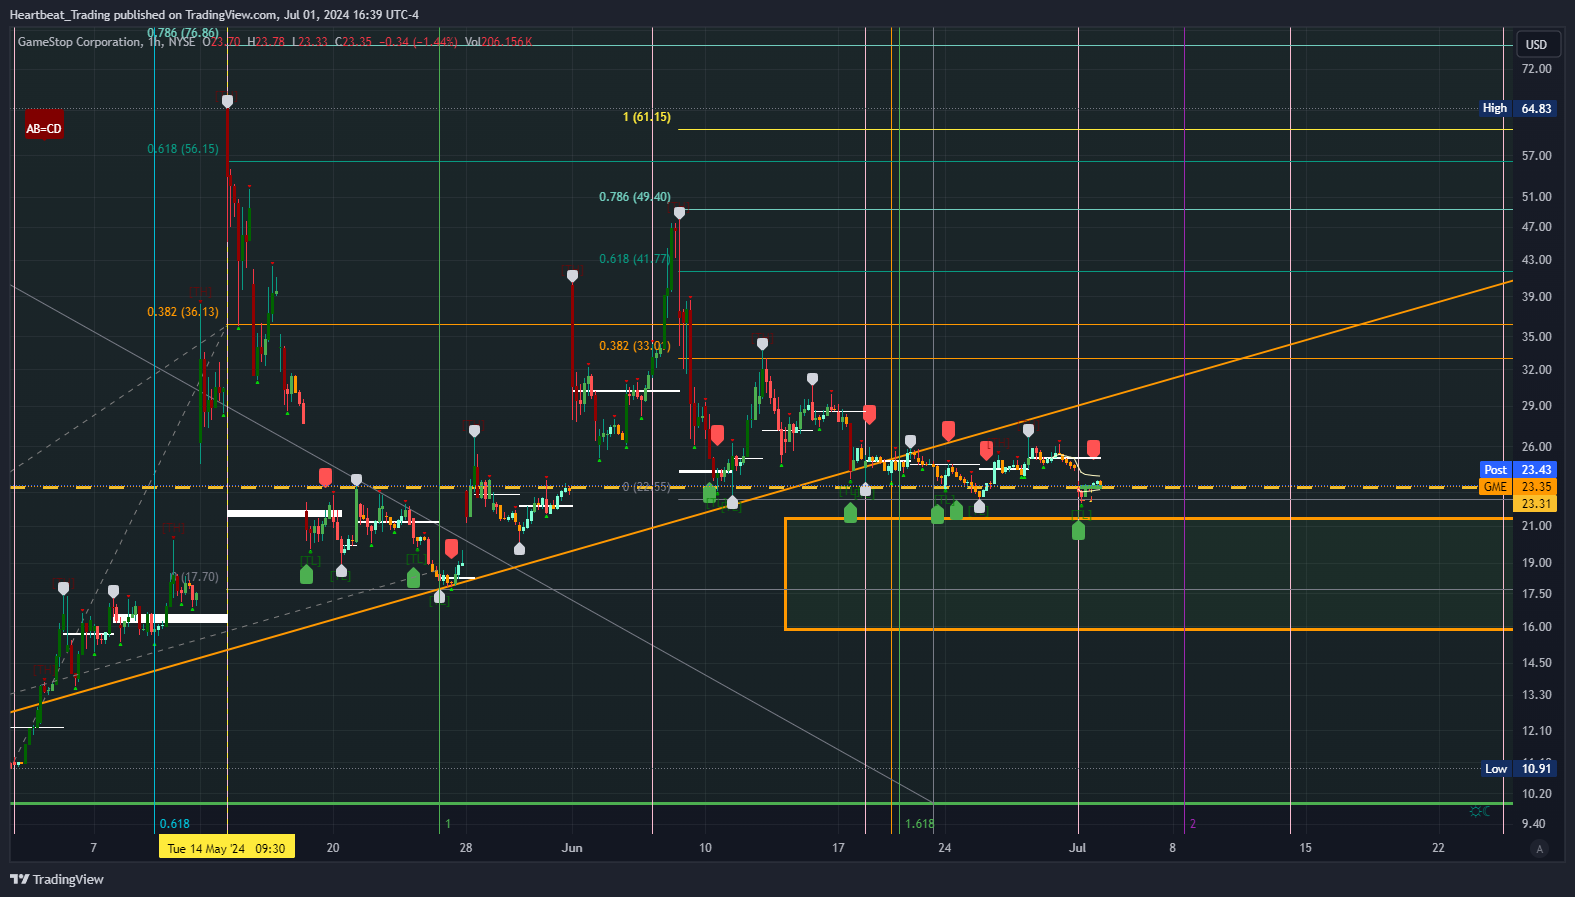Click the white marker atop the 49.40 peak
This screenshot has width=1575, height=897.
(680, 212)
